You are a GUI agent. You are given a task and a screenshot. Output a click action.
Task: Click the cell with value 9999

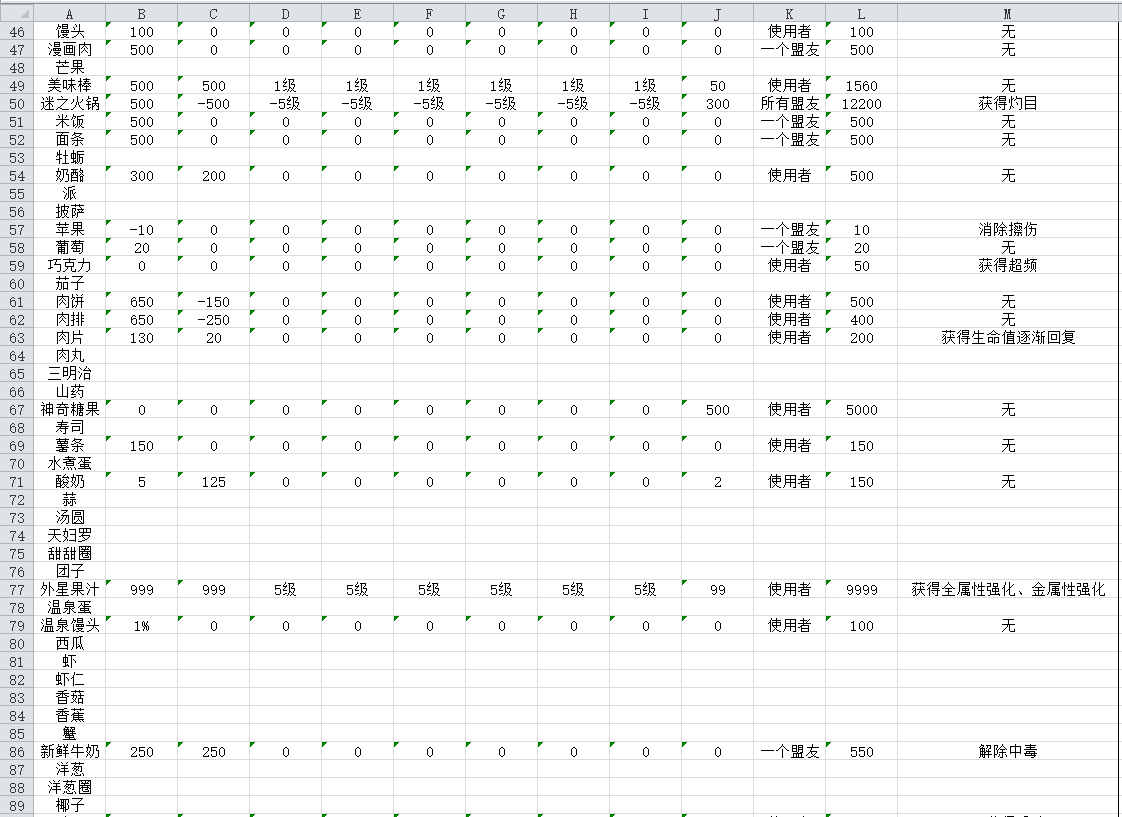pos(862,589)
